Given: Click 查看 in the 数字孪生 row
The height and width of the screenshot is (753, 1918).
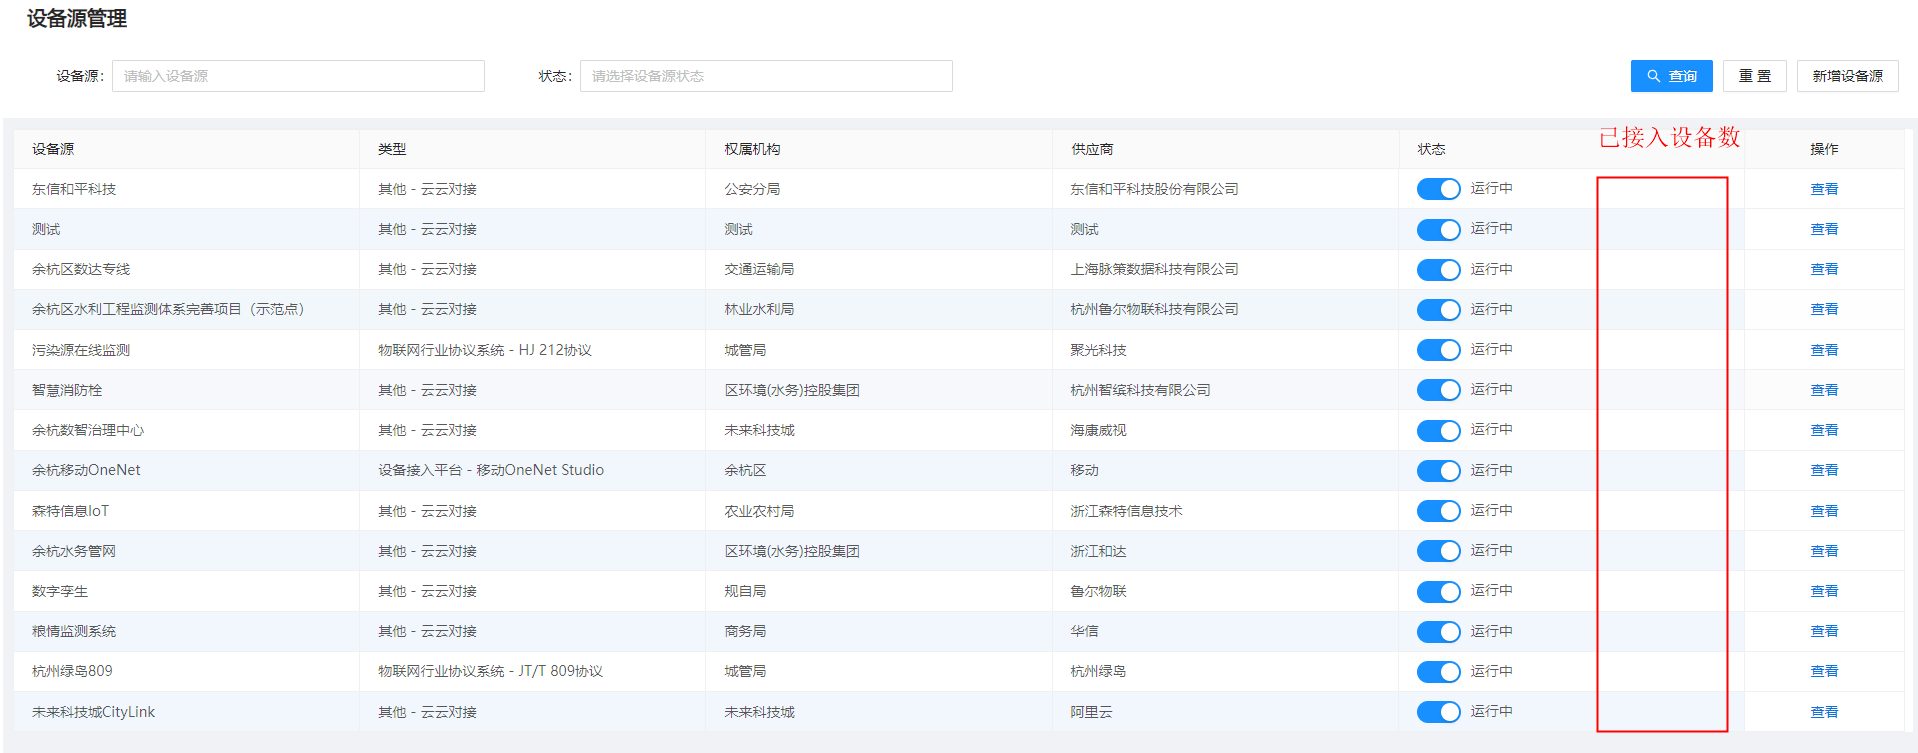Looking at the screenshot, I should tap(1824, 591).
